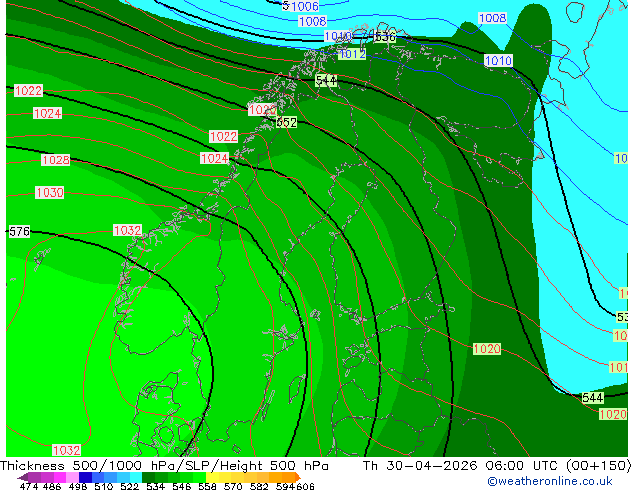Click the blue '1012' isobar label
Viewport: 634px width, 490px height.
tap(352, 54)
